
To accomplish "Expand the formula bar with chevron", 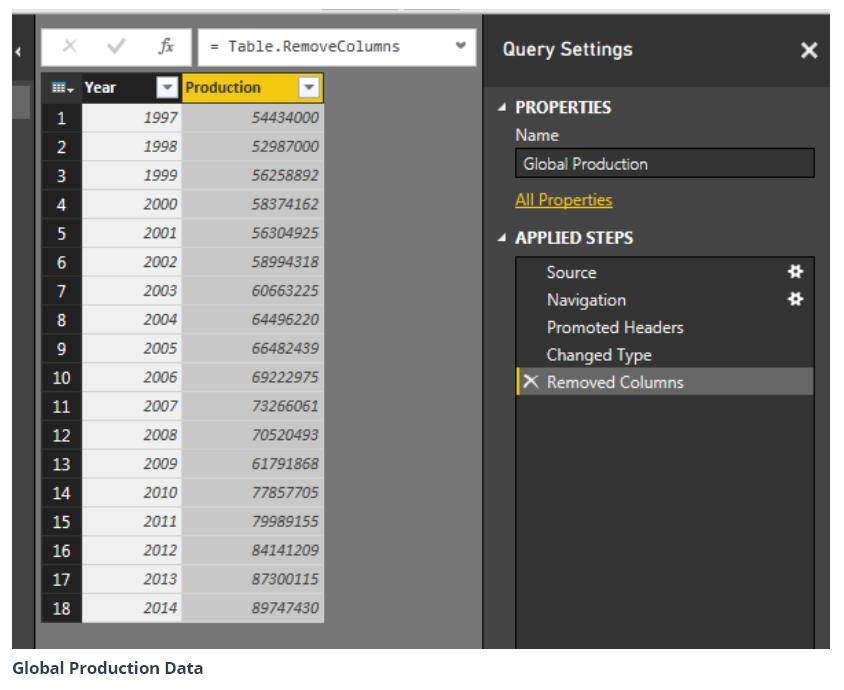I will tap(460, 47).
